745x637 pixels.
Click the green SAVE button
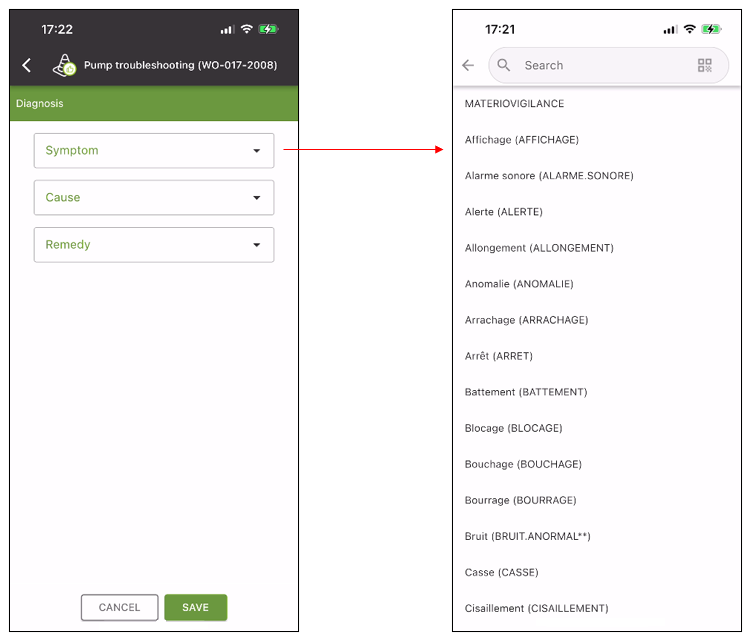click(196, 607)
